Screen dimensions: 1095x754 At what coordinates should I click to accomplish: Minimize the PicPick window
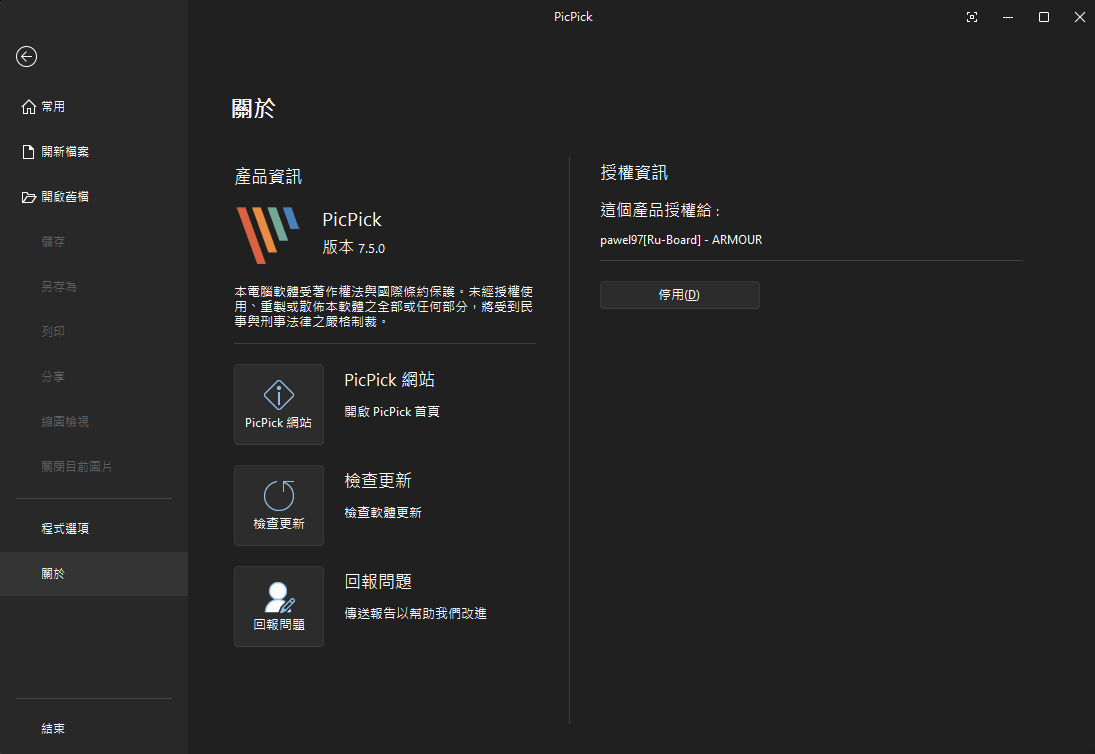1008,17
